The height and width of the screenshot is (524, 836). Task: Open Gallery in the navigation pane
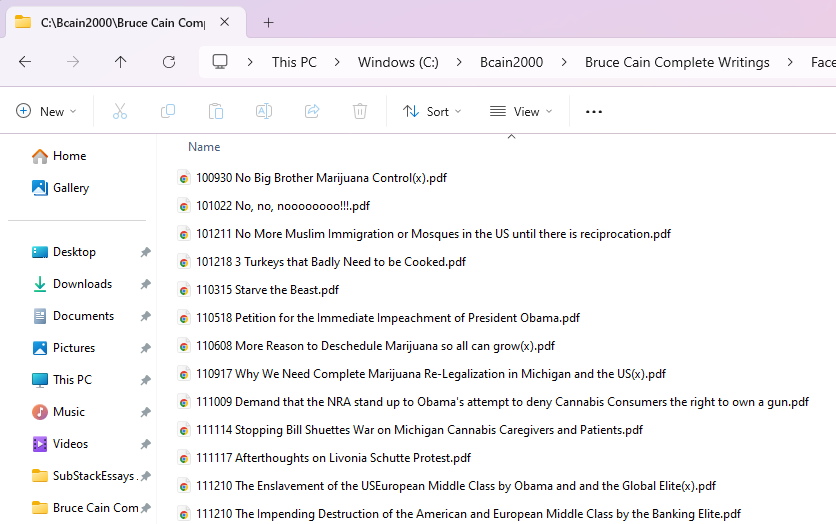(x=71, y=188)
